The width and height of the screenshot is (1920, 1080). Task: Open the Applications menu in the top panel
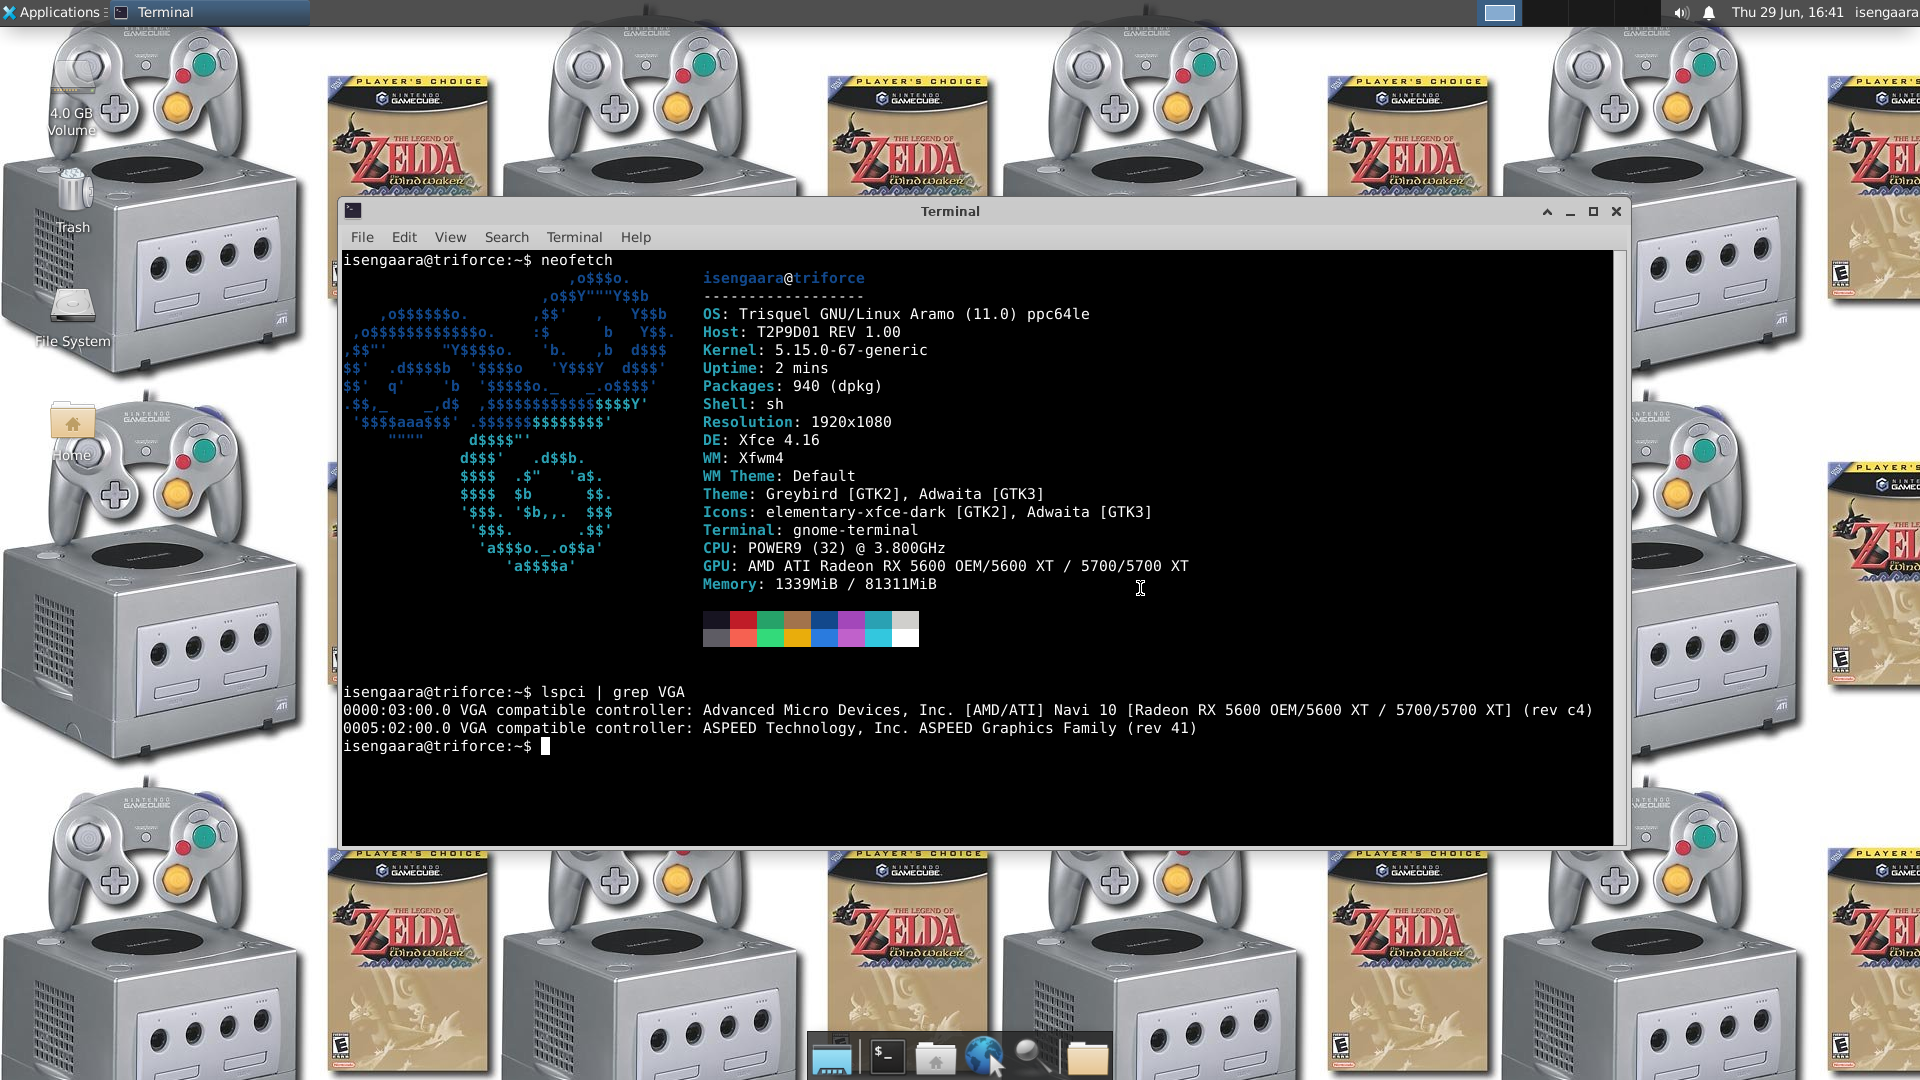[52, 12]
